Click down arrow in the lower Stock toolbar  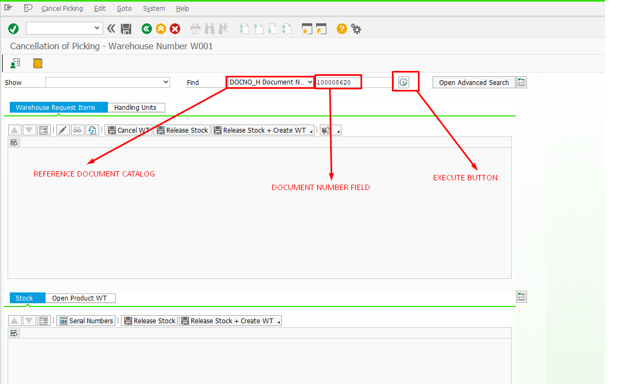tap(29, 321)
